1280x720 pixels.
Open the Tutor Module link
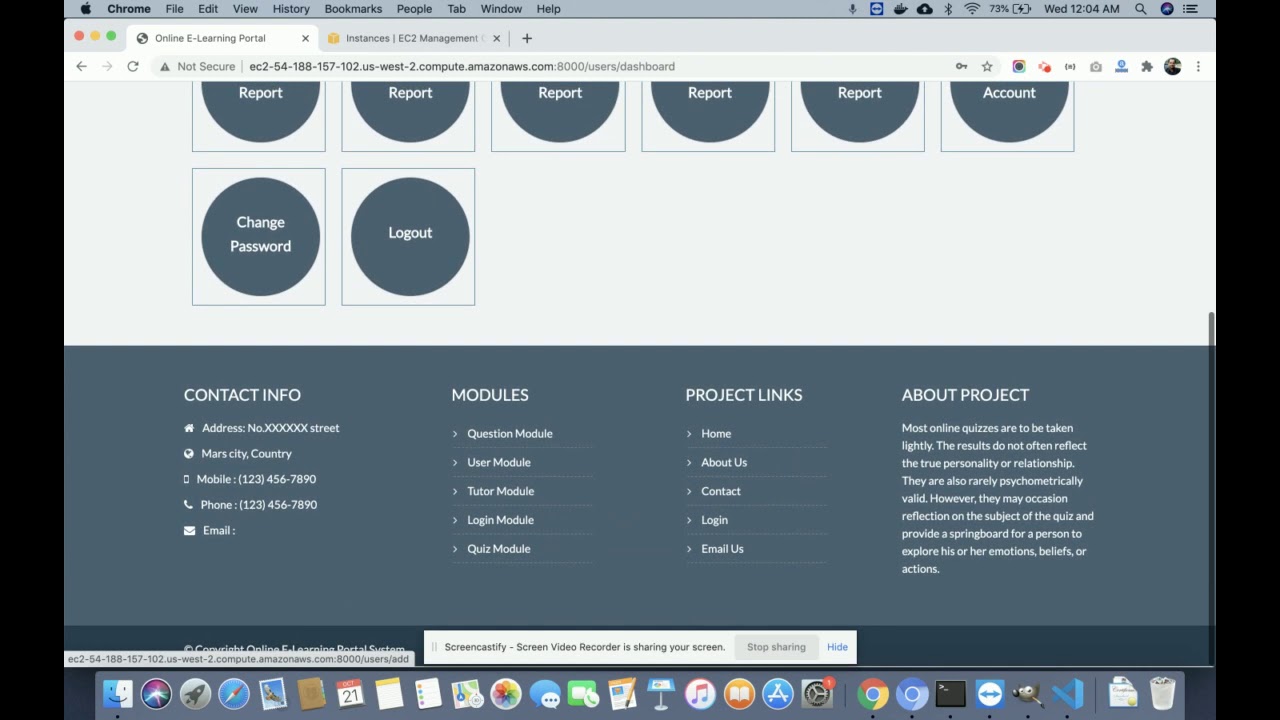pyautogui.click(x=500, y=491)
